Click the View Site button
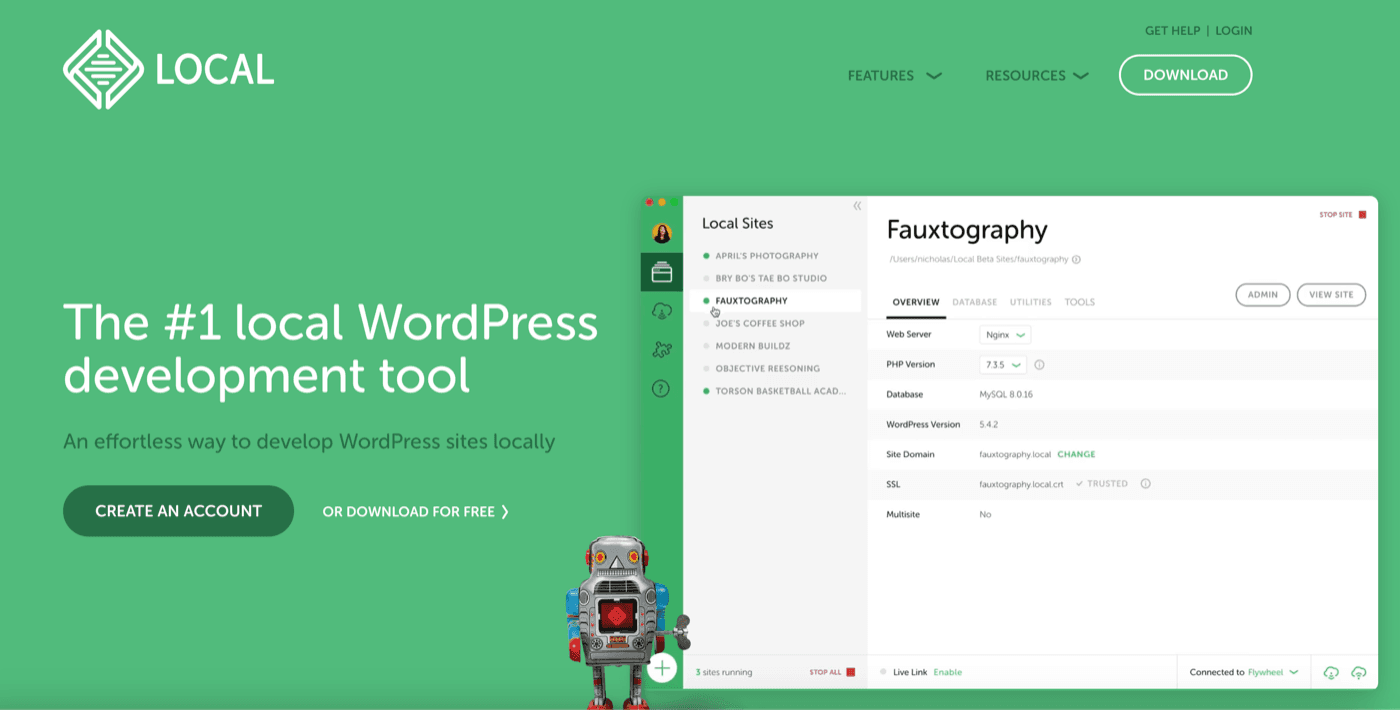Screen dimensions: 1400x710 [x=1331, y=295]
